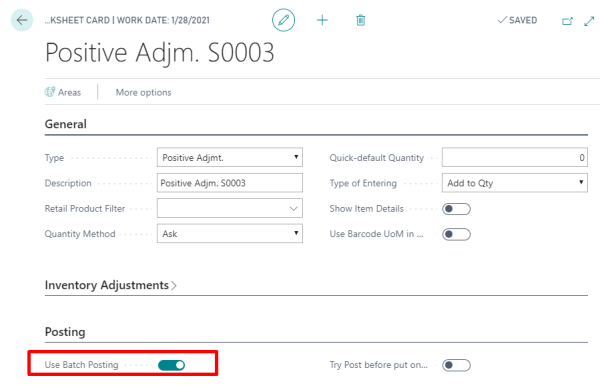
Task: Open Type of Entering dropdown
Action: click(515, 183)
